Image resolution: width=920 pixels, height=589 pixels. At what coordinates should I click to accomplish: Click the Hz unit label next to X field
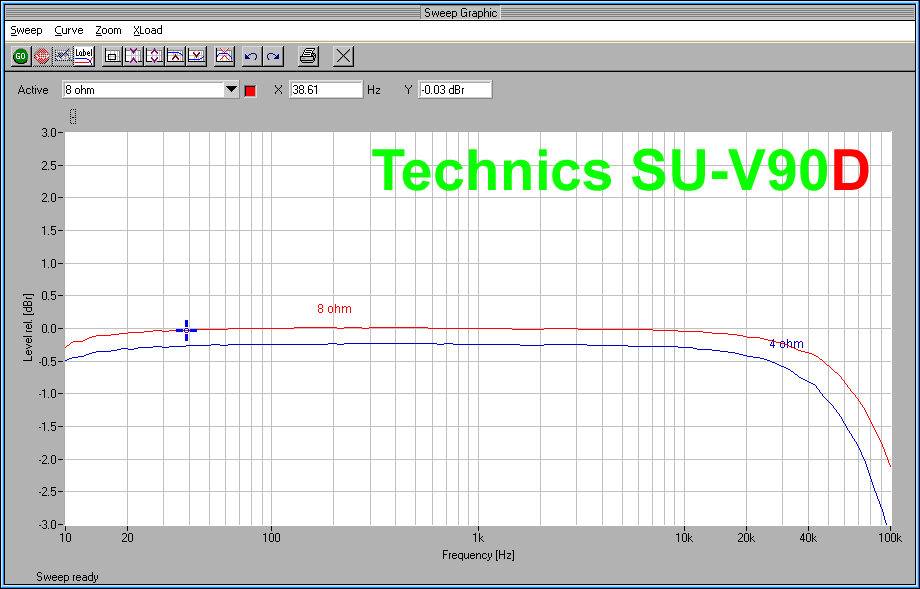374,90
